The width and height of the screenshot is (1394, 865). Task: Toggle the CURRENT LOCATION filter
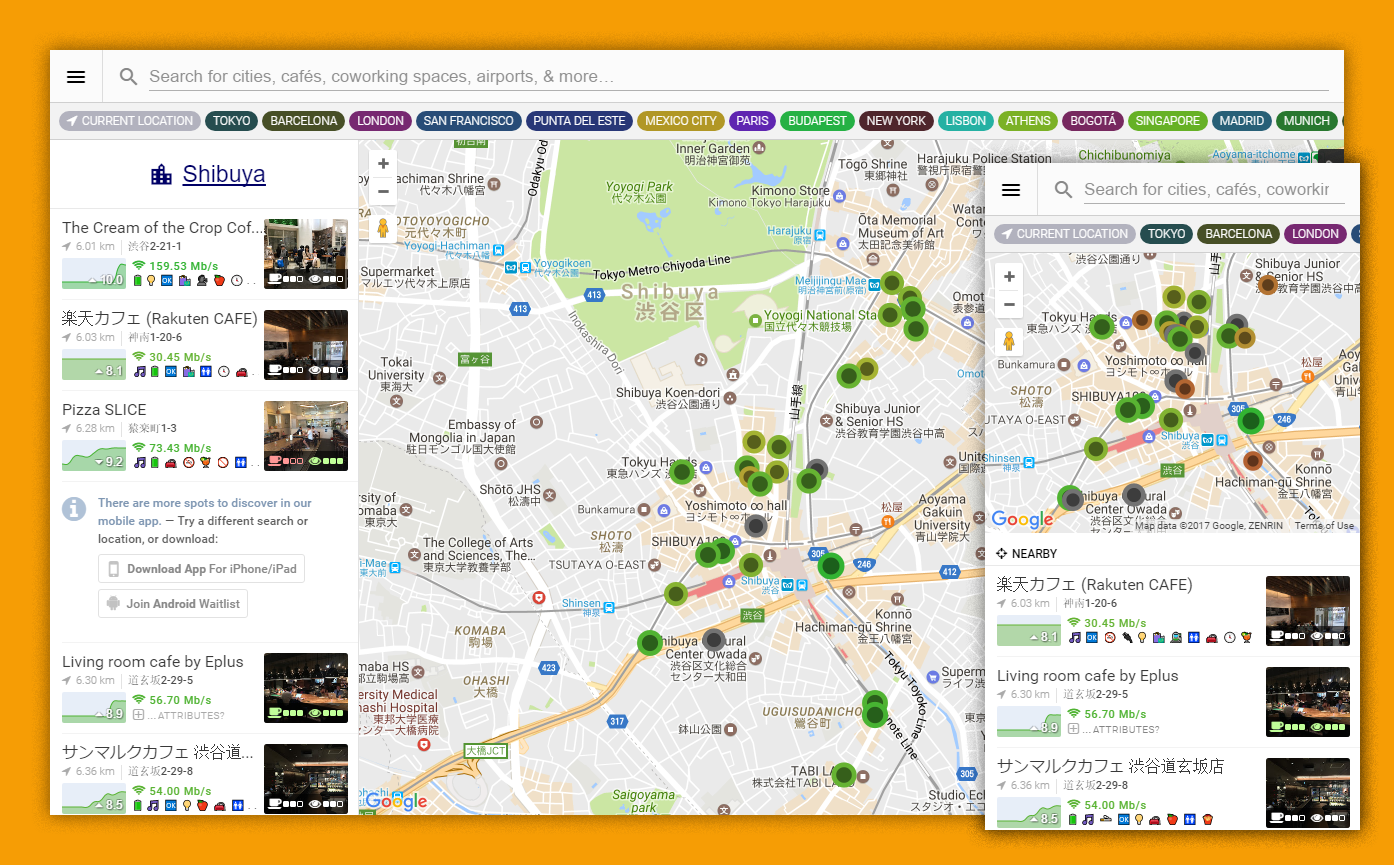[129, 120]
